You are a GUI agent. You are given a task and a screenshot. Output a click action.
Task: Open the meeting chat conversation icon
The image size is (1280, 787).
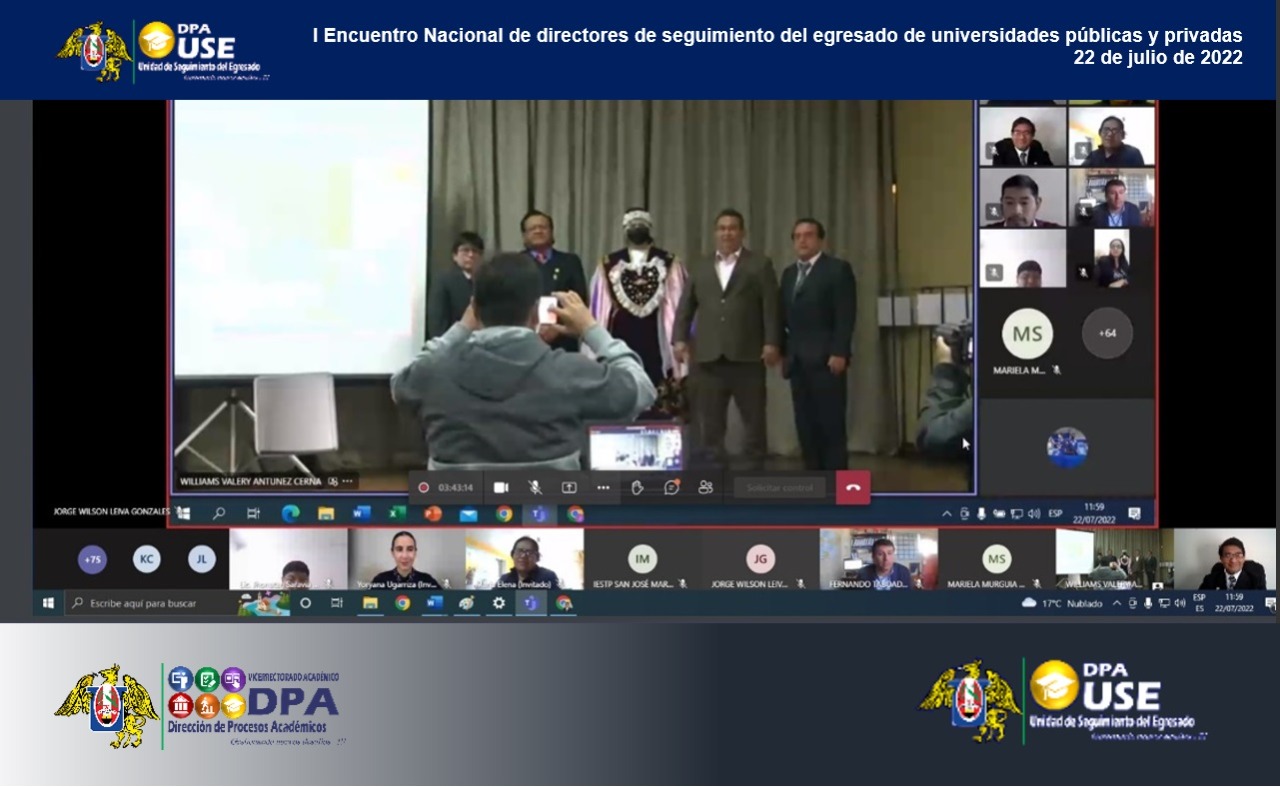[672, 487]
